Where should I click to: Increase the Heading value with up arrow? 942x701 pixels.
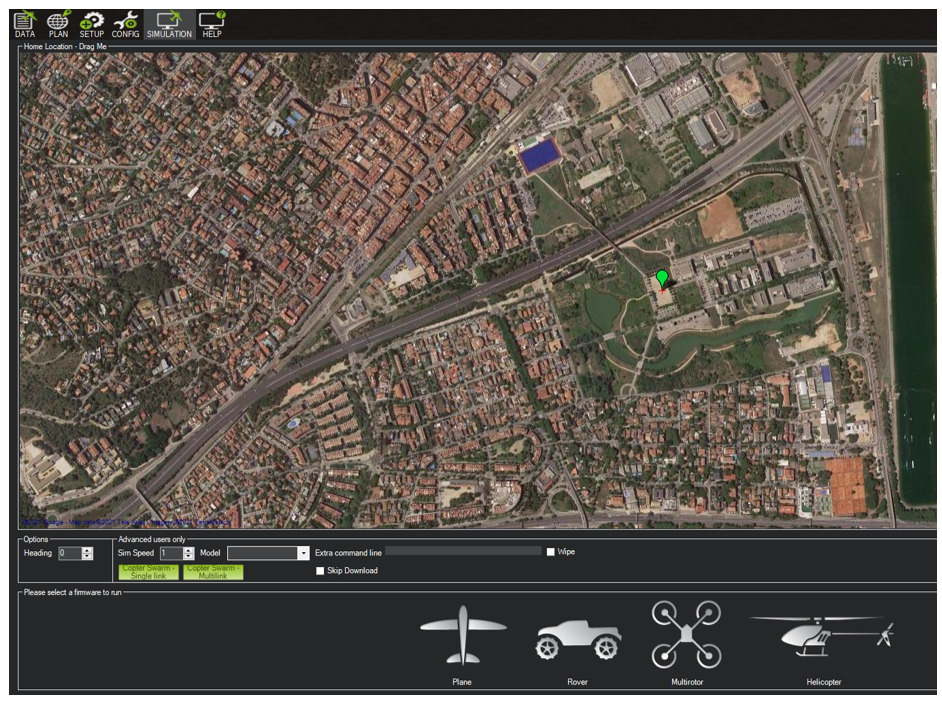pos(88,550)
